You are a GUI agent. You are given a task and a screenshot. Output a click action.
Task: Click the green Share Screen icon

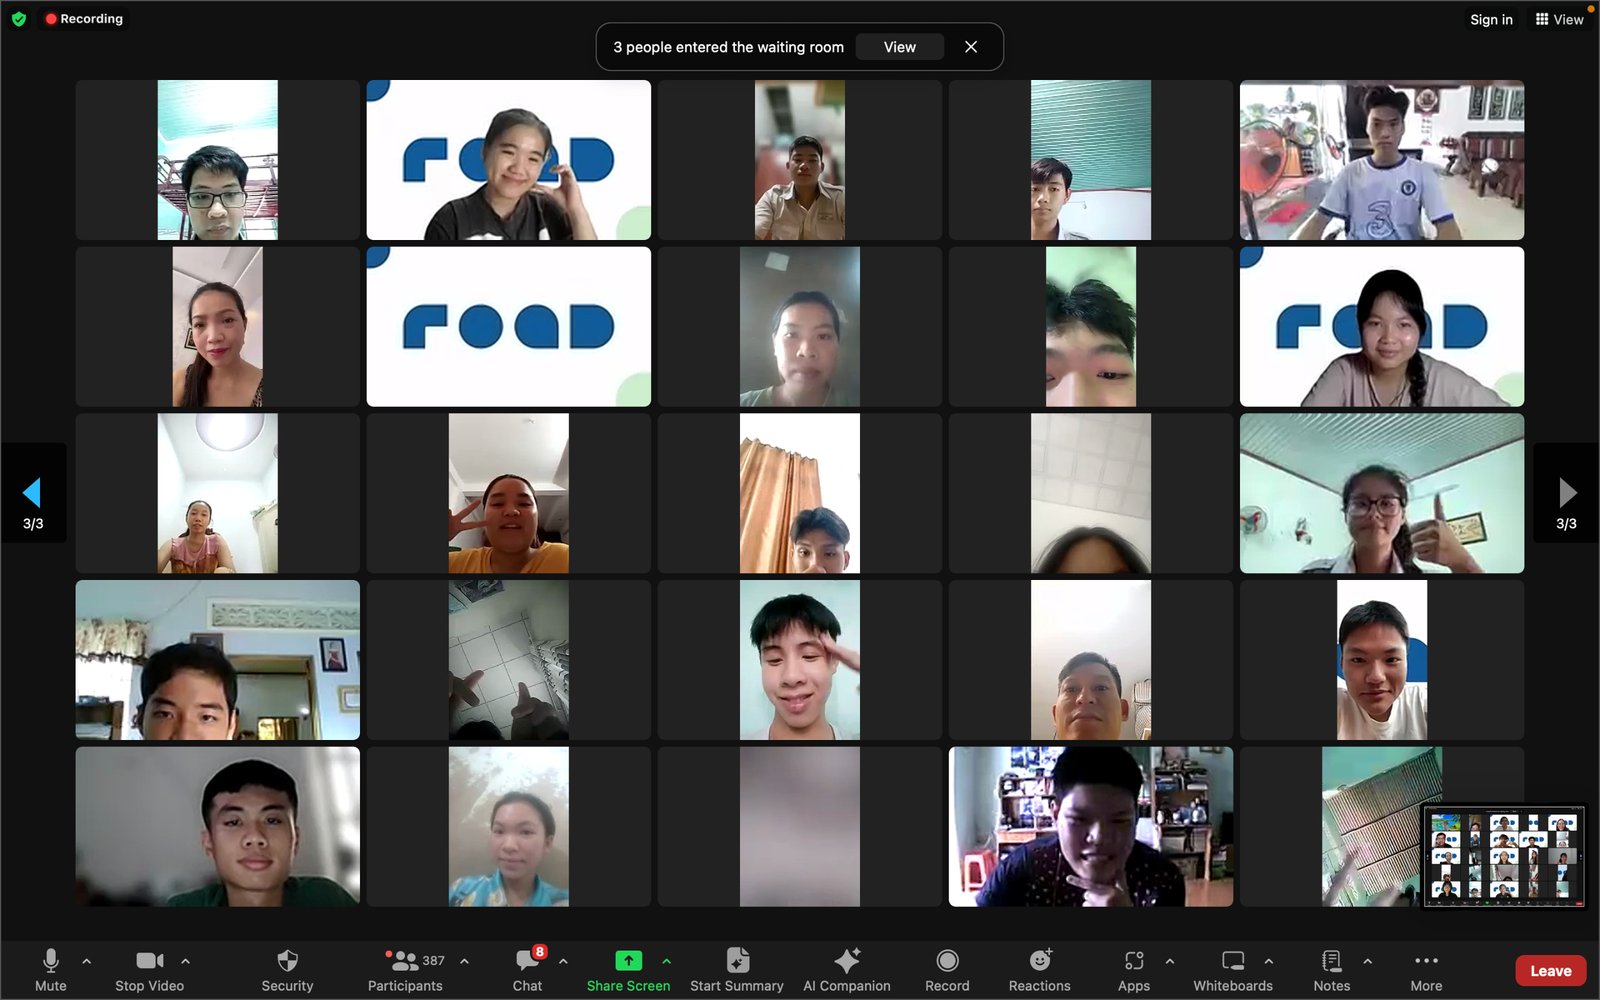click(x=628, y=961)
